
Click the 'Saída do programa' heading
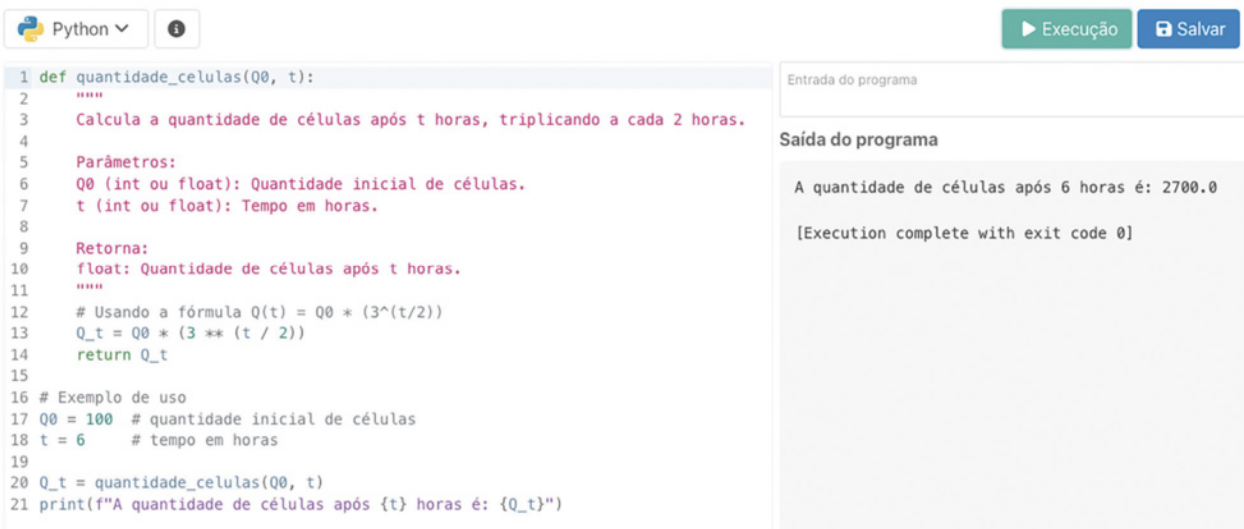pyautogui.click(x=859, y=140)
